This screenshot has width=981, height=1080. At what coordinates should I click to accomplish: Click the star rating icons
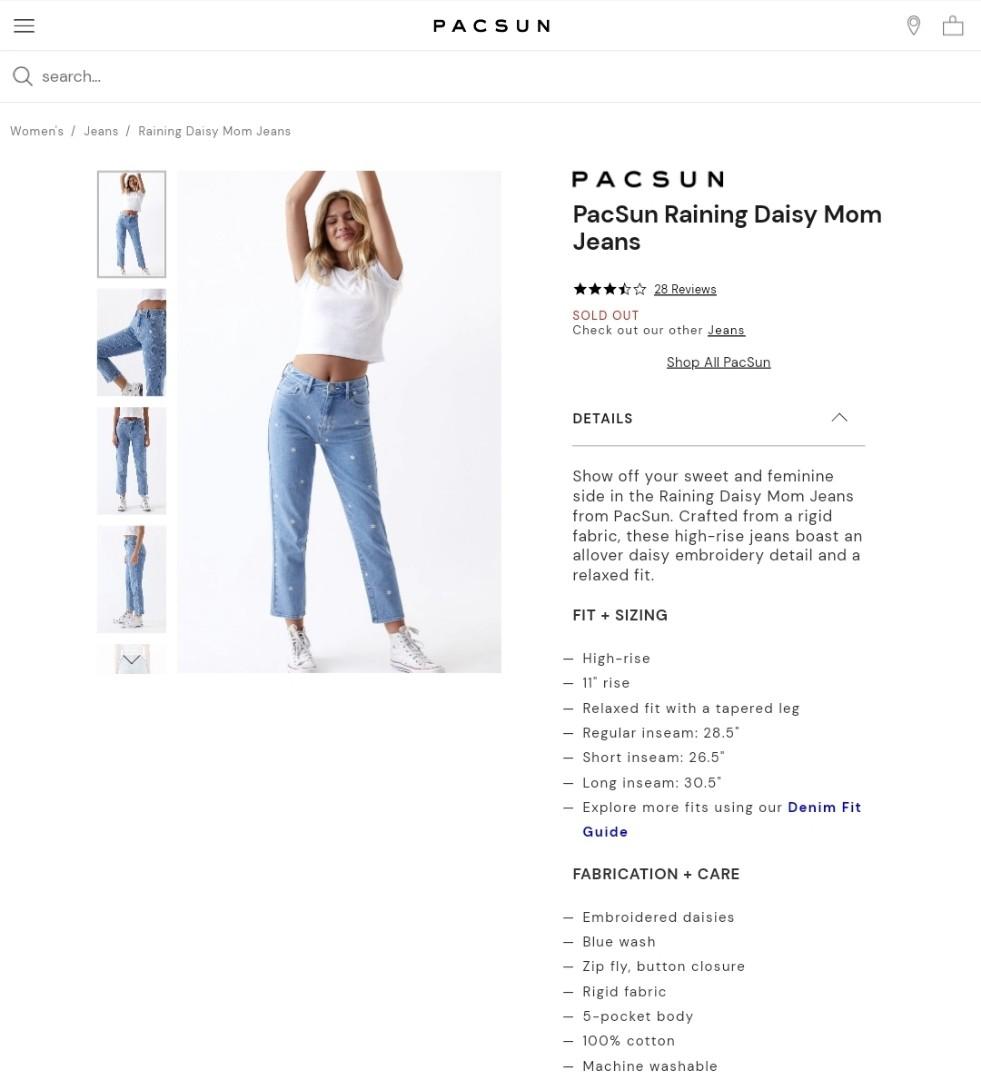click(x=609, y=289)
